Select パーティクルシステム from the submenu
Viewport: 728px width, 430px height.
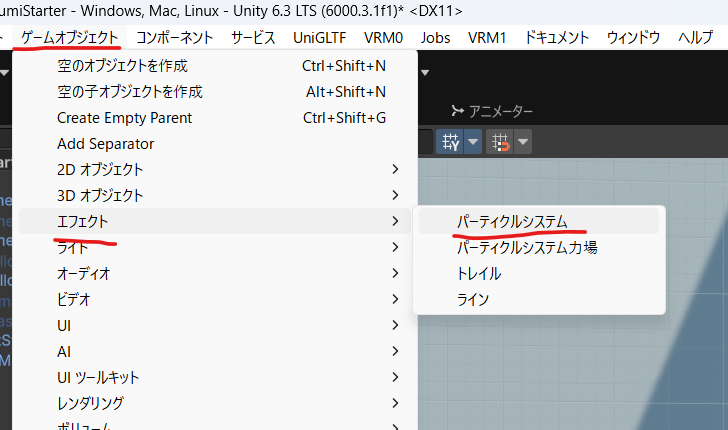pyautogui.click(x=512, y=221)
